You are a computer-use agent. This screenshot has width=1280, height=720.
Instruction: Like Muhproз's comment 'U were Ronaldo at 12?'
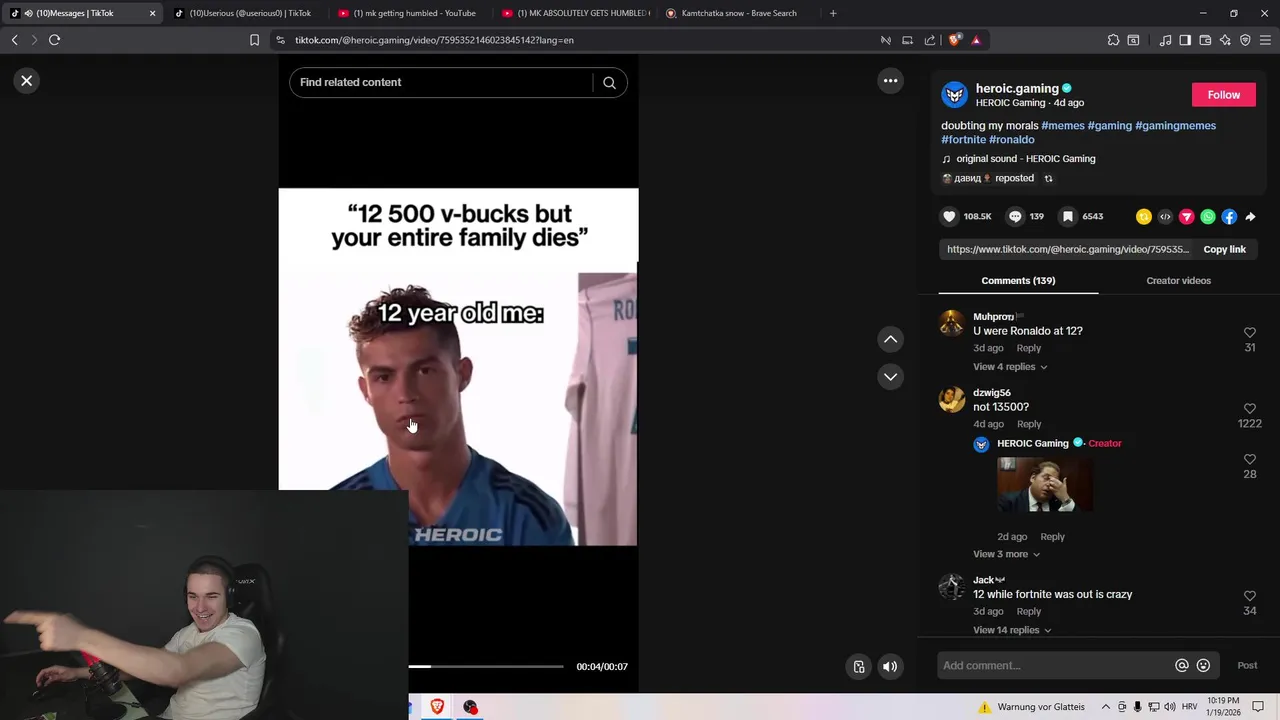tap(1250, 333)
